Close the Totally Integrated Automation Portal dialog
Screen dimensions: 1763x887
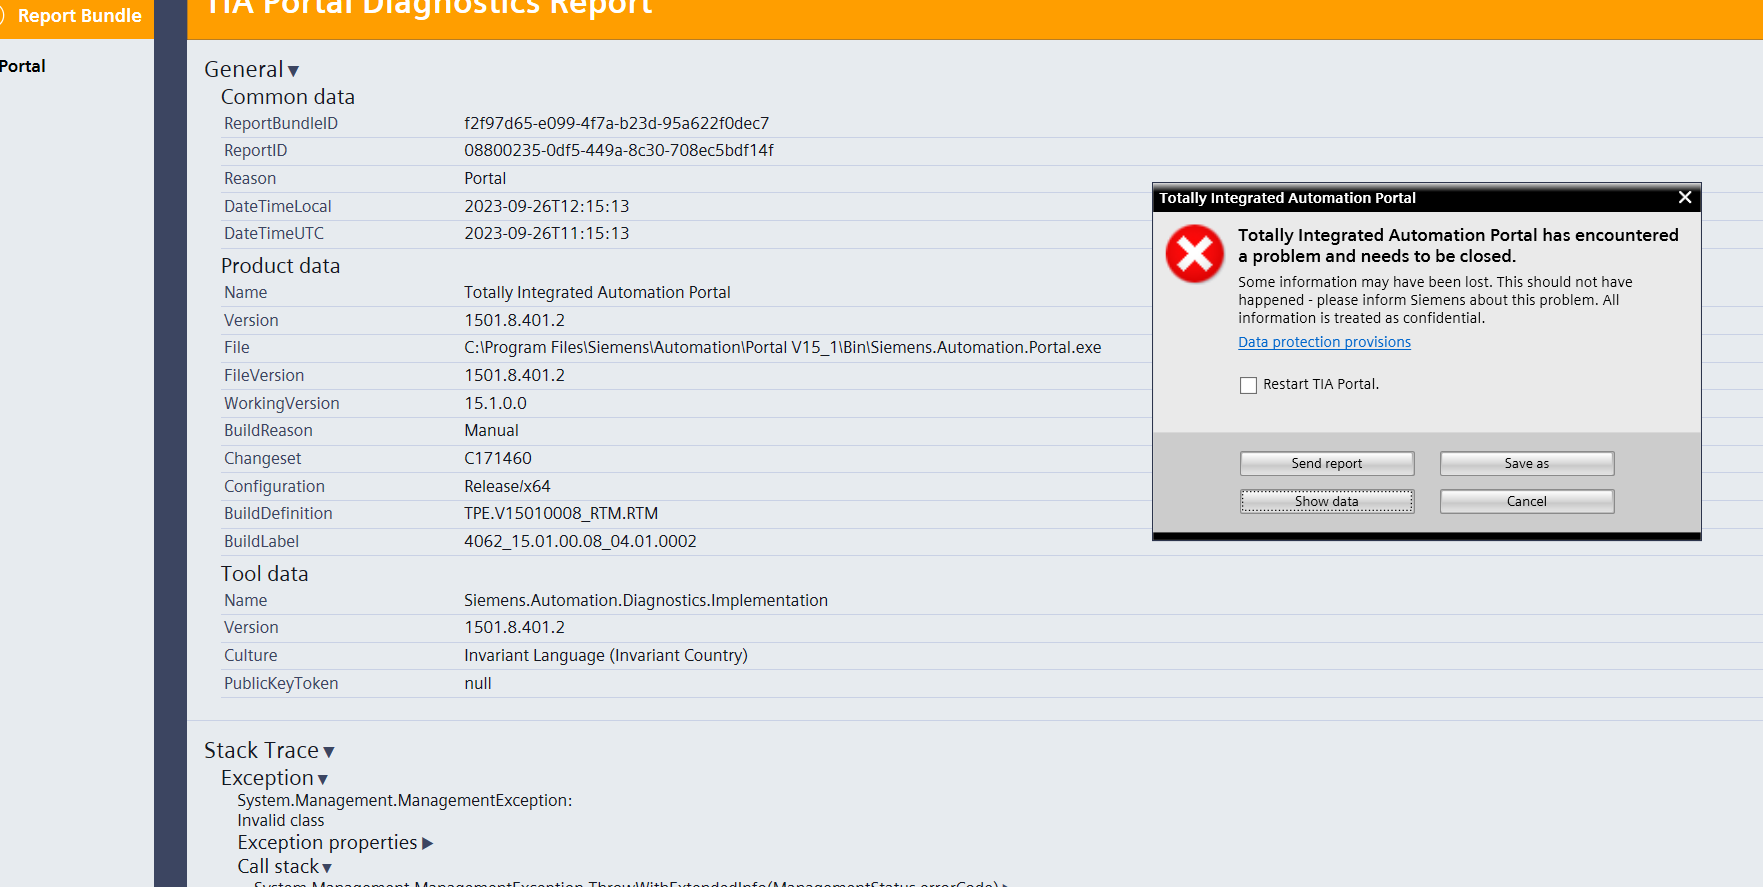tap(1685, 197)
